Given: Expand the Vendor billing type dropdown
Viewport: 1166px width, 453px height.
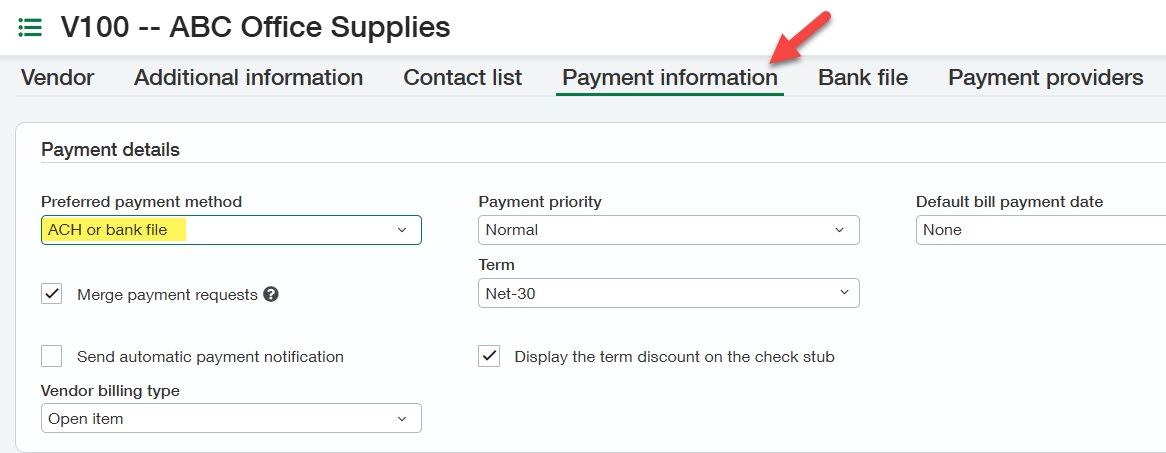Looking at the screenshot, I should pos(231,418).
